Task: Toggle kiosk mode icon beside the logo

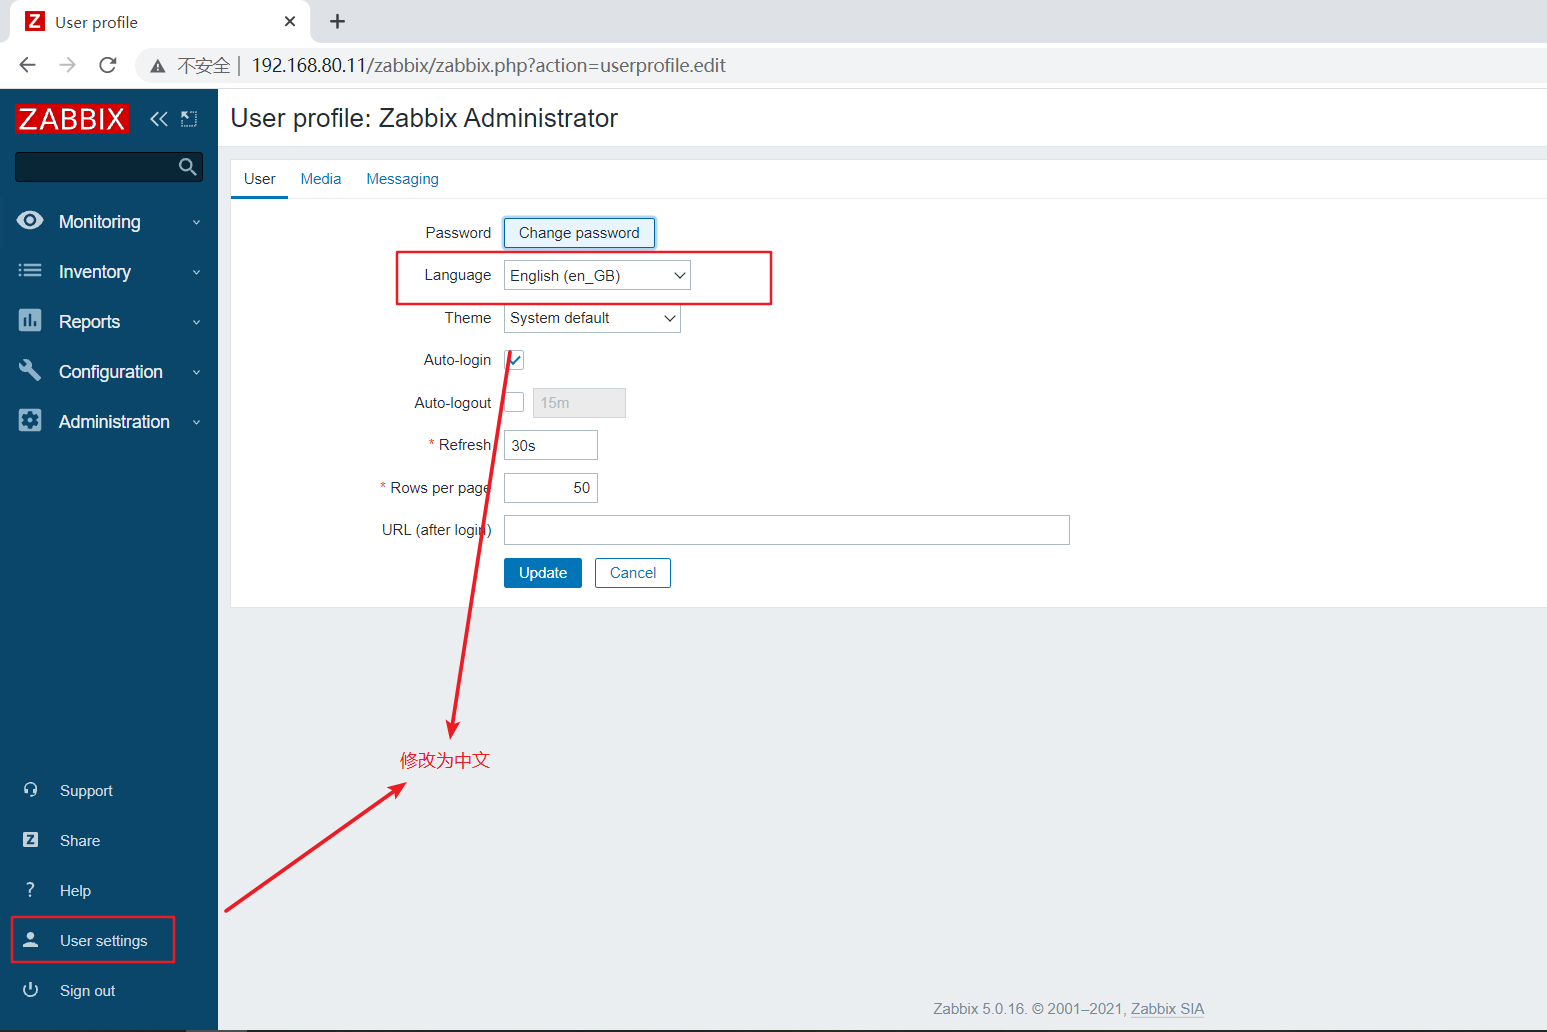Action: tap(189, 119)
